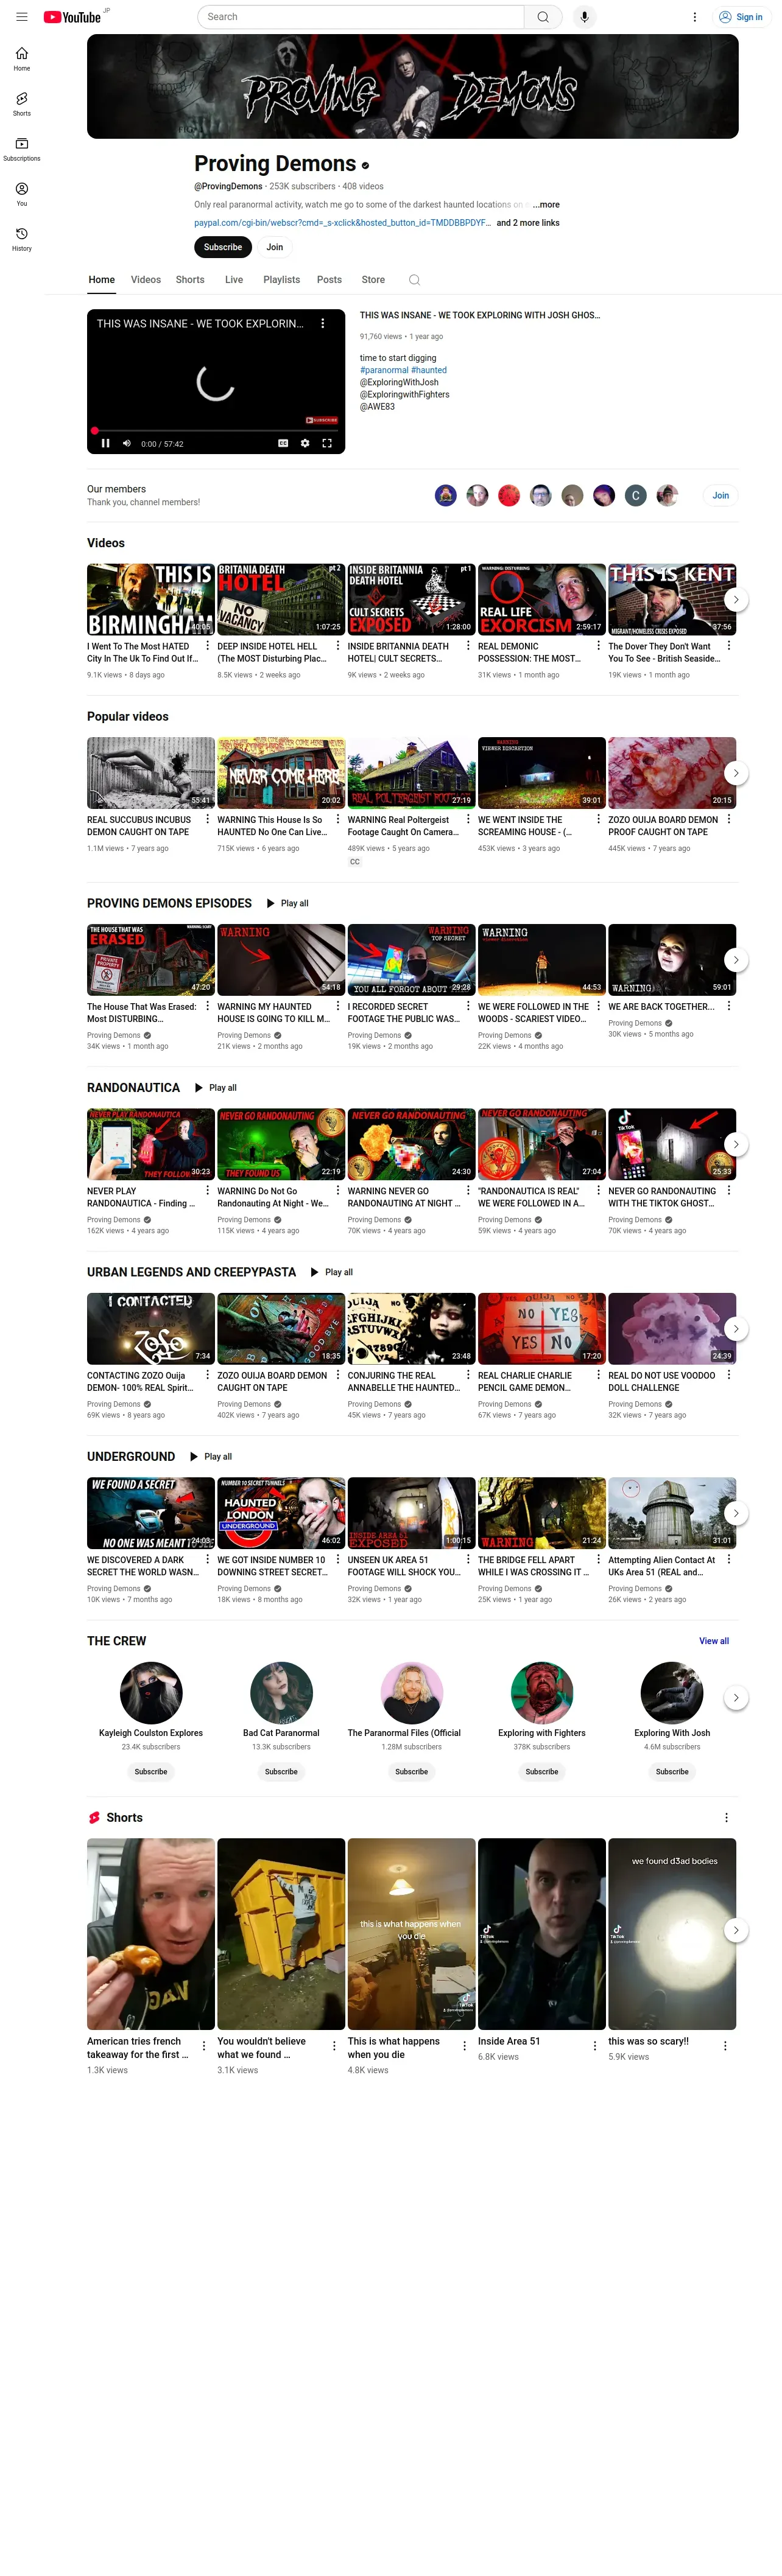
Task: Click Join next to Subscribe button
Action: (x=275, y=247)
